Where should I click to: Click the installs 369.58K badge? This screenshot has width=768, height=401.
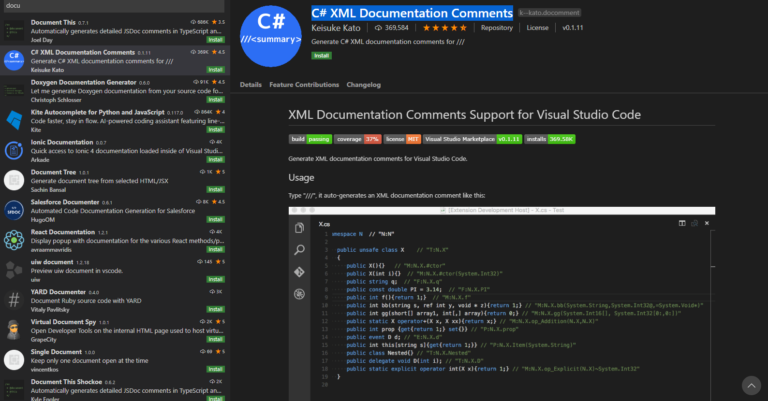point(550,139)
